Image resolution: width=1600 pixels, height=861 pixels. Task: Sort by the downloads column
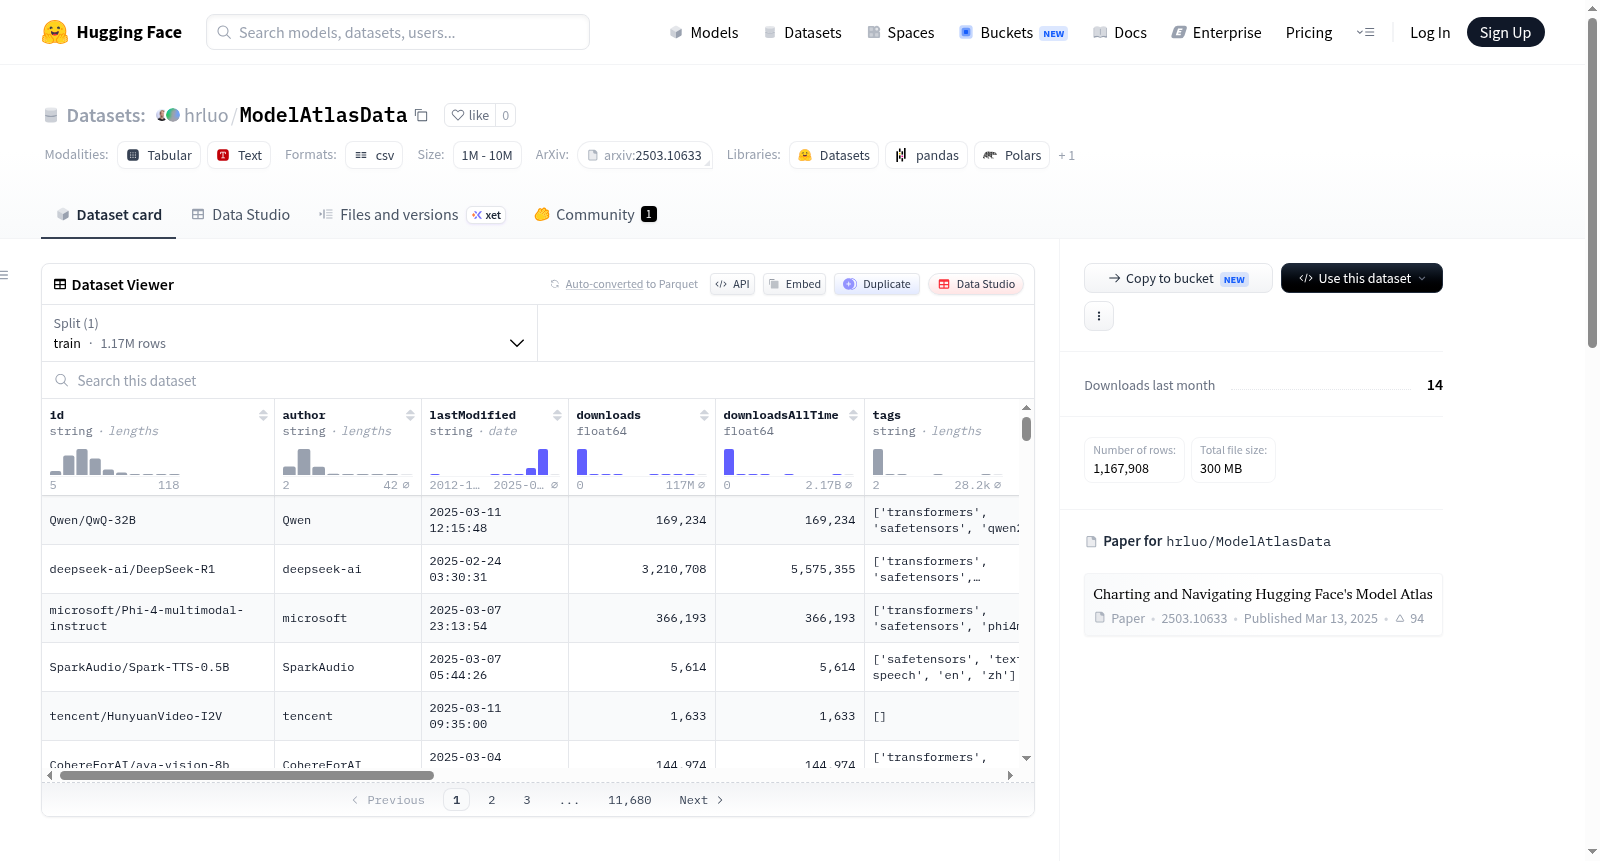[704, 415]
